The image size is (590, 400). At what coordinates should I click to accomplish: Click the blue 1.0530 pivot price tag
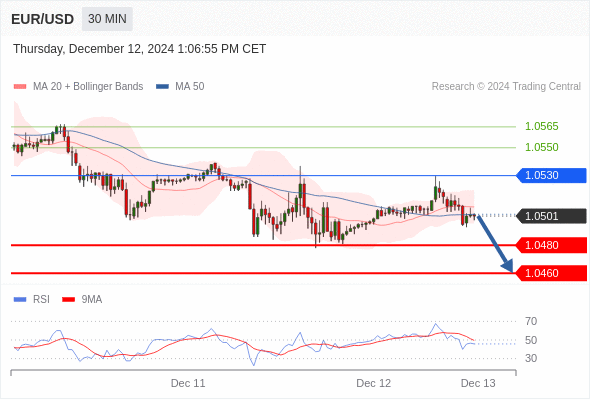pos(552,175)
